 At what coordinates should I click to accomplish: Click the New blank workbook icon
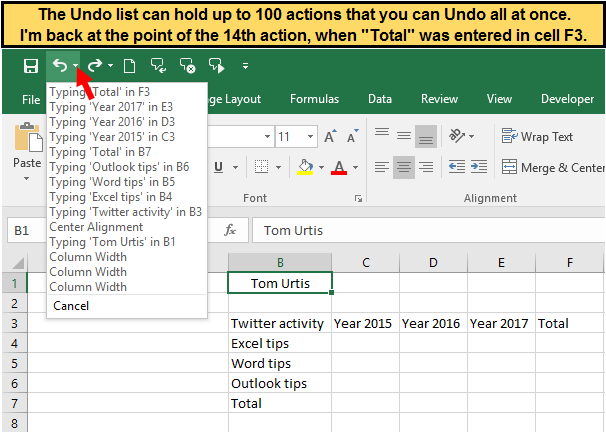point(129,66)
